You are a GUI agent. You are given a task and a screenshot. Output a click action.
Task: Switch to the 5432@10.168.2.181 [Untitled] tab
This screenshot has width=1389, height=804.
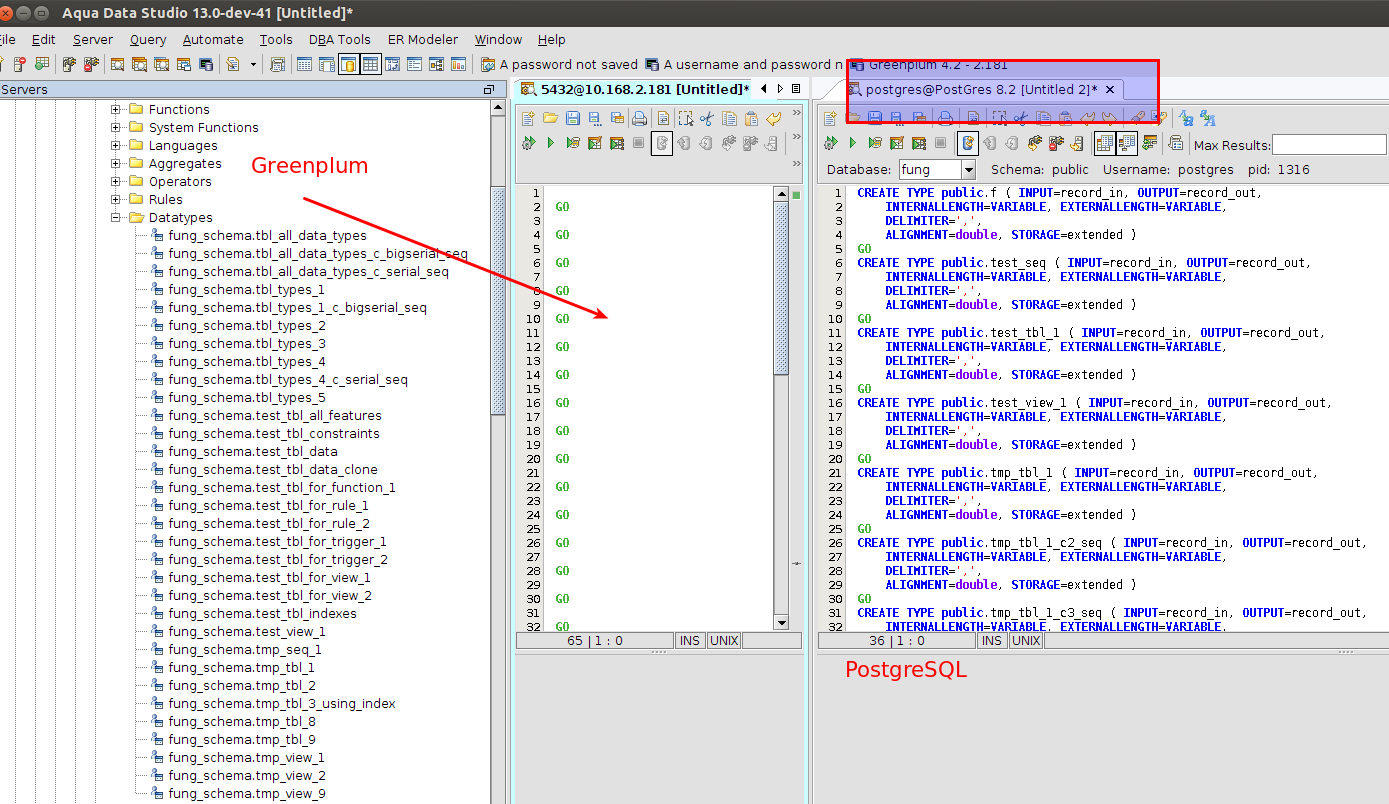pos(635,89)
